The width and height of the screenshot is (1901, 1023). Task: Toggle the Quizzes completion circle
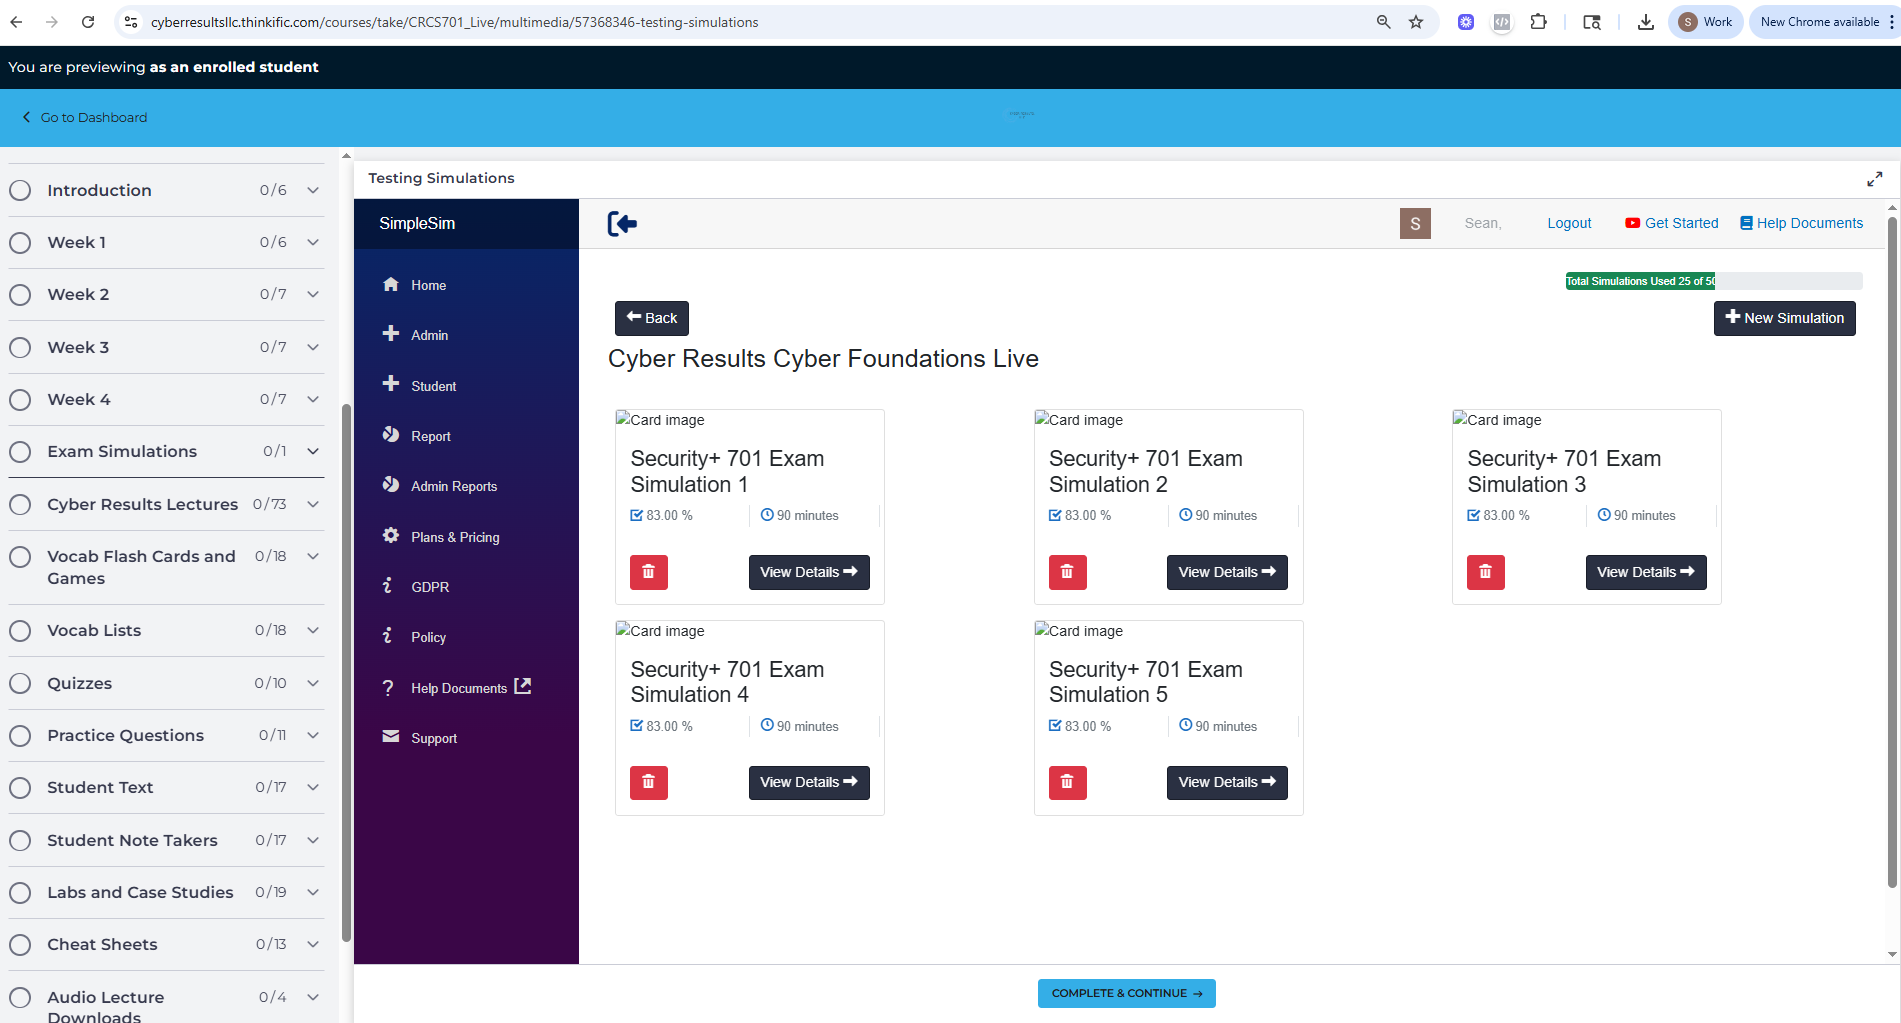(x=20, y=684)
